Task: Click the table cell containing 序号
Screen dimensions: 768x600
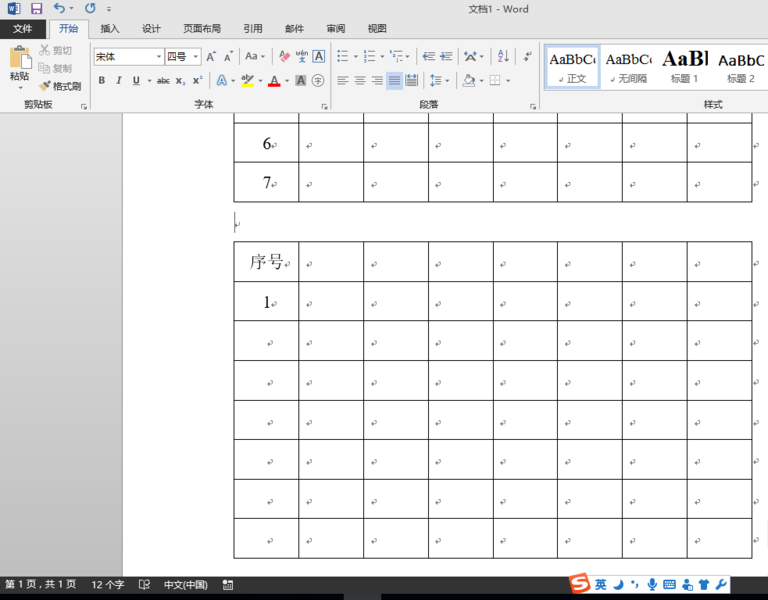Action: coord(266,262)
